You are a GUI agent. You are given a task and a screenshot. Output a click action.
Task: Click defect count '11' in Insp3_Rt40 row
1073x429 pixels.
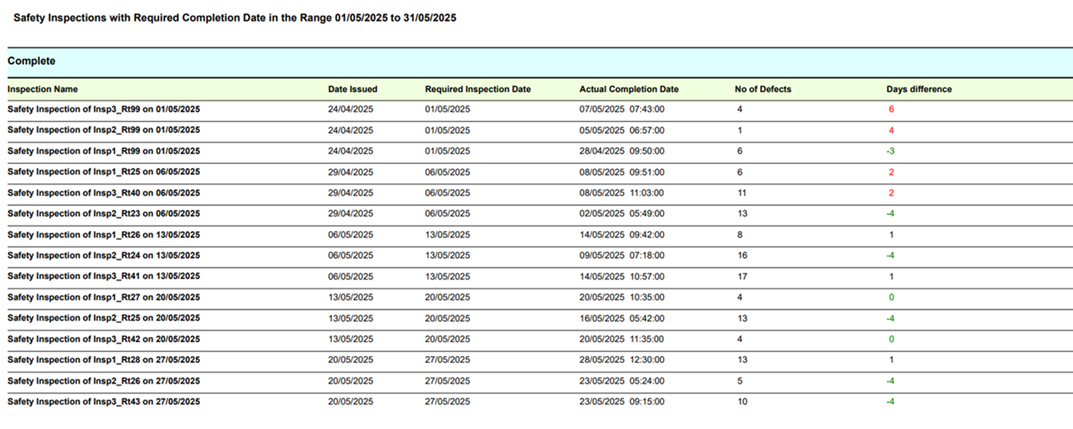pyautogui.click(x=742, y=193)
